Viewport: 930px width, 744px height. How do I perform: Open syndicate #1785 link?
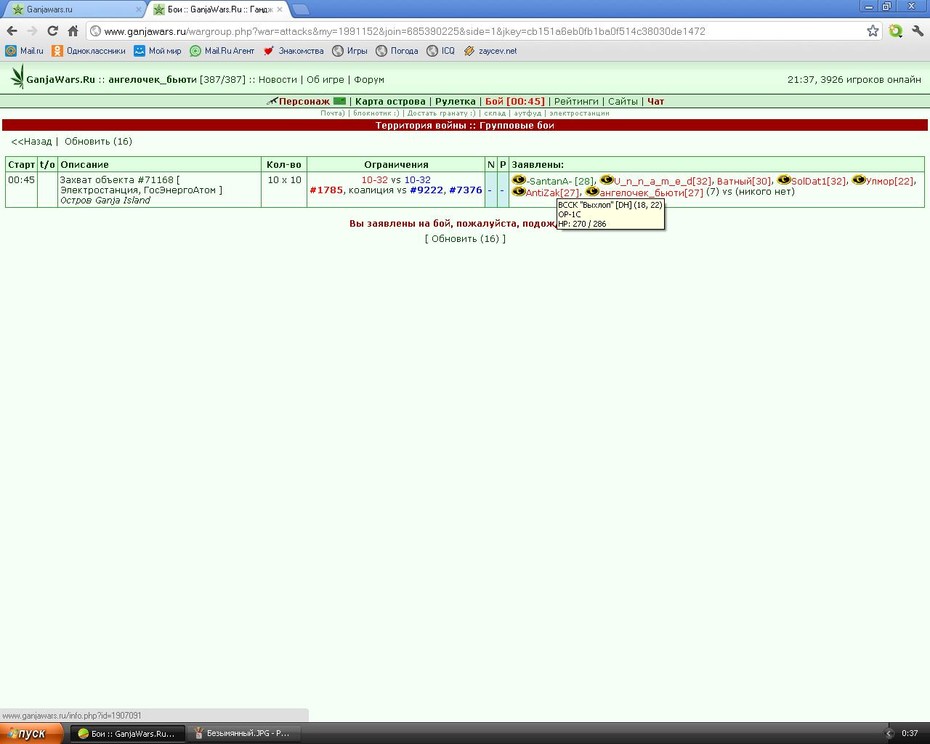(326, 190)
